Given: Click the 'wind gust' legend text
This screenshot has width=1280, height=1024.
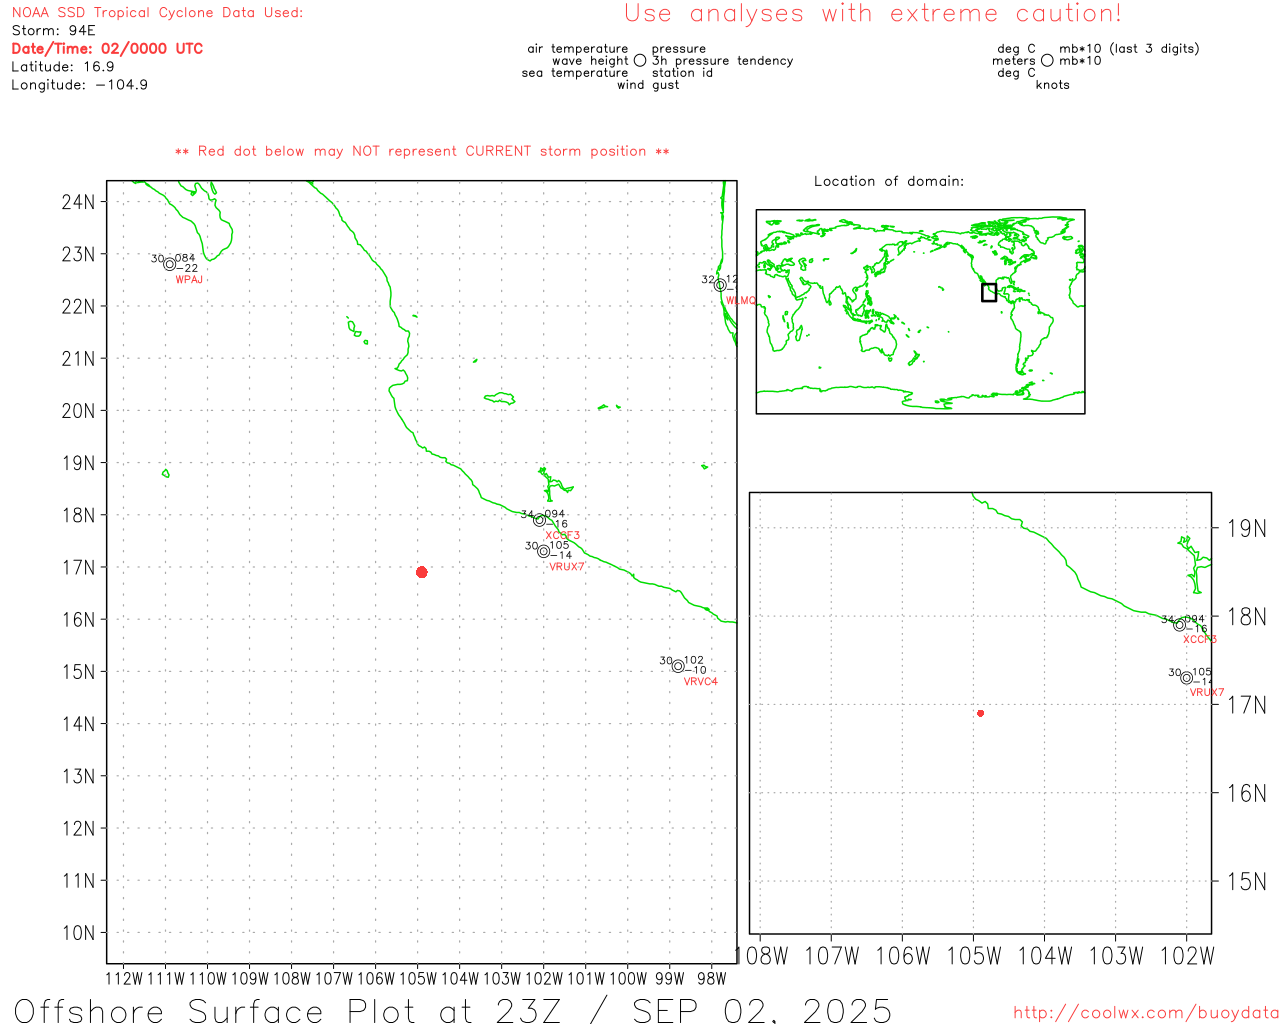Looking at the screenshot, I should [x=648, y=85].
